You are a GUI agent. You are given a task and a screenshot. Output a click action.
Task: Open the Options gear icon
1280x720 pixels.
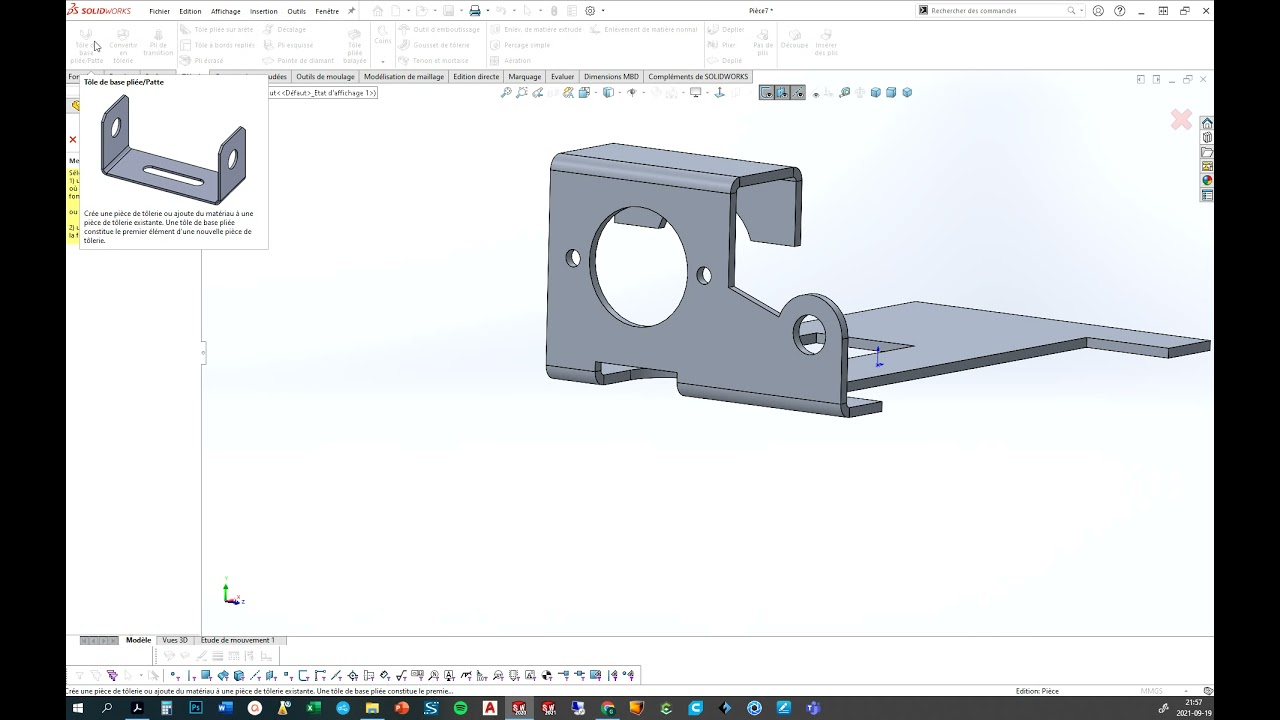[x=590, y=11]
